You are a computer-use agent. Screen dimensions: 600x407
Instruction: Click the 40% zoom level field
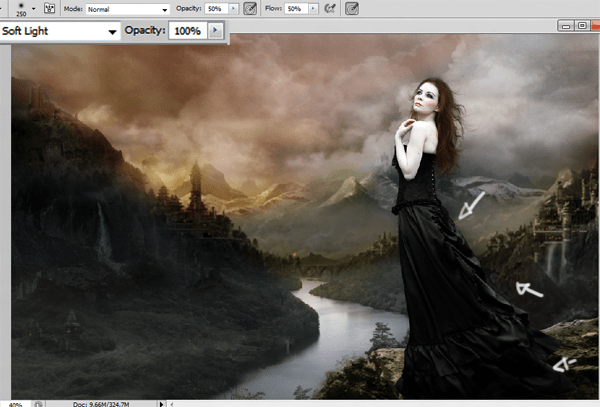(15, 404)
